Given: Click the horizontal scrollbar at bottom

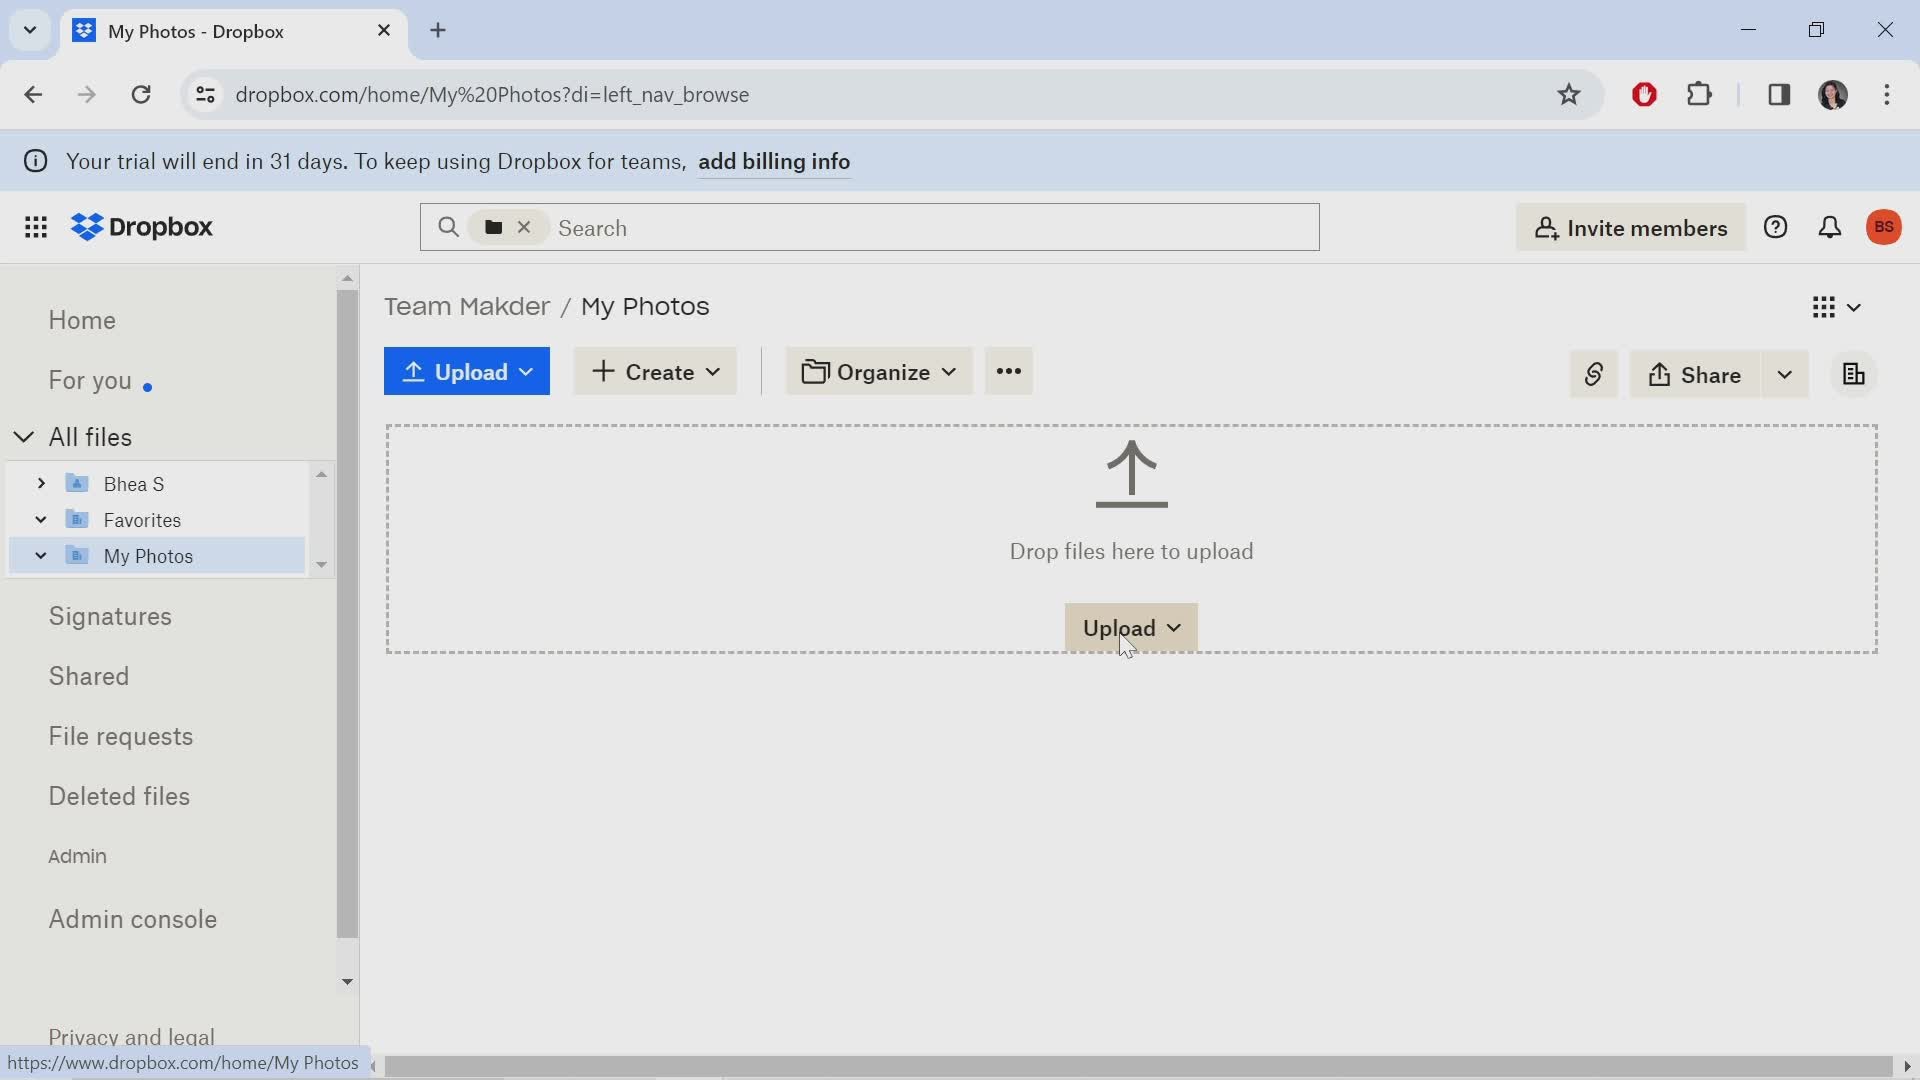Looking at the screenshot, I should (1138, 1067).
